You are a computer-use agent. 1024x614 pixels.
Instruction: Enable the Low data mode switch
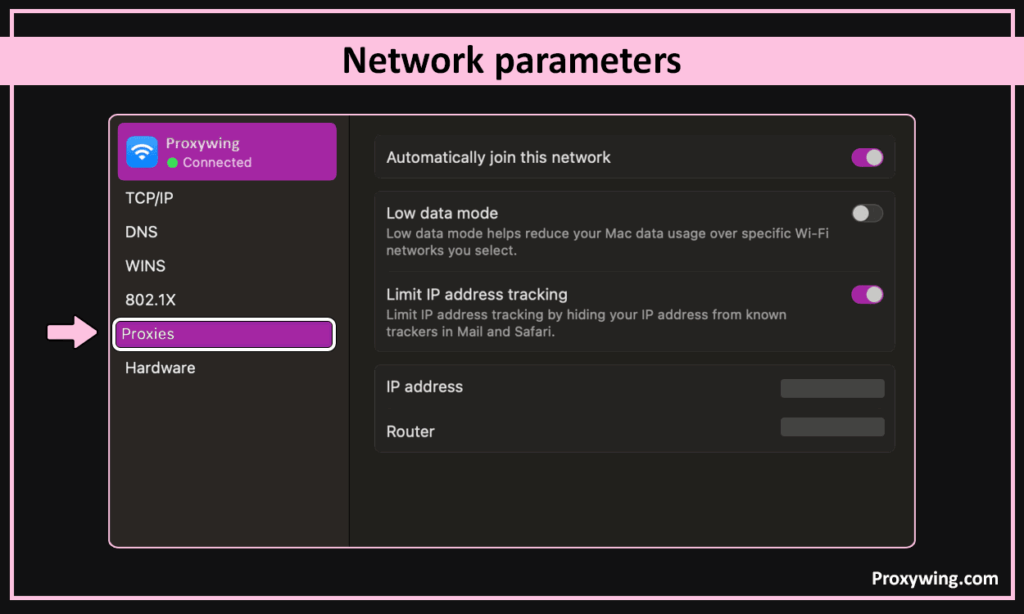pyautogui.click(x=867, y=213)
